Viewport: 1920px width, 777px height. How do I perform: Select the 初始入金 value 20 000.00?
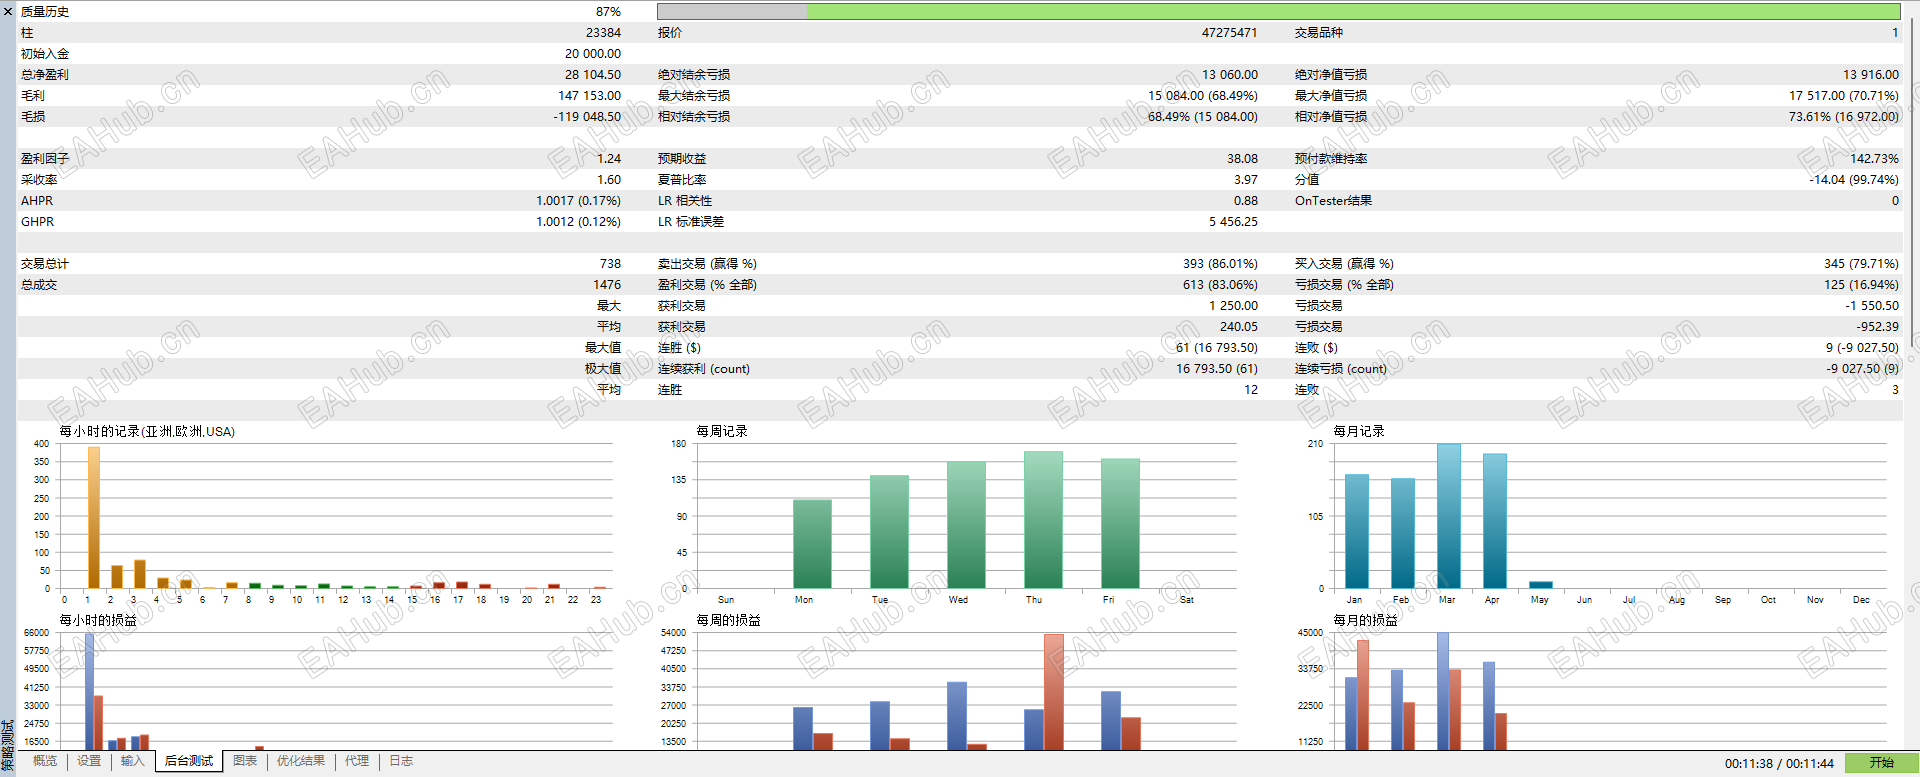point(593,54)
